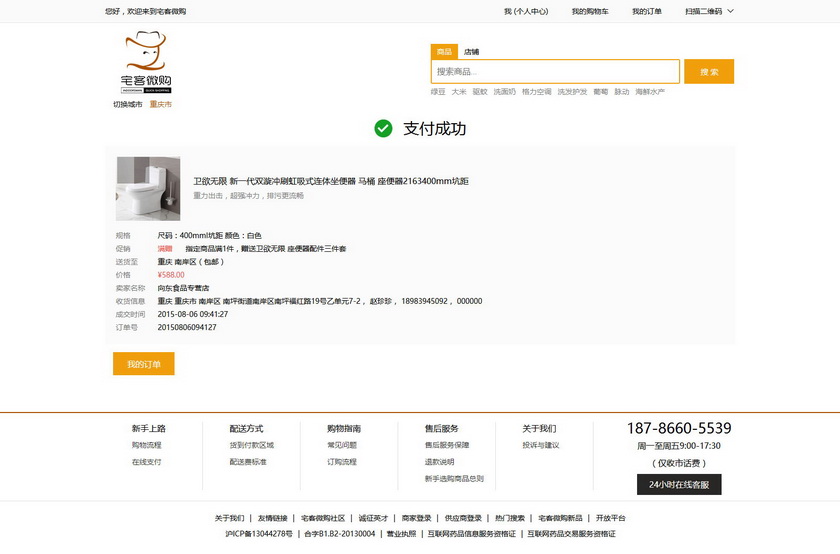The height and width of the screenshot is (554, 840).
Task: Open 互联网药品信息服务资格证 link
Action: click(471, 534)
